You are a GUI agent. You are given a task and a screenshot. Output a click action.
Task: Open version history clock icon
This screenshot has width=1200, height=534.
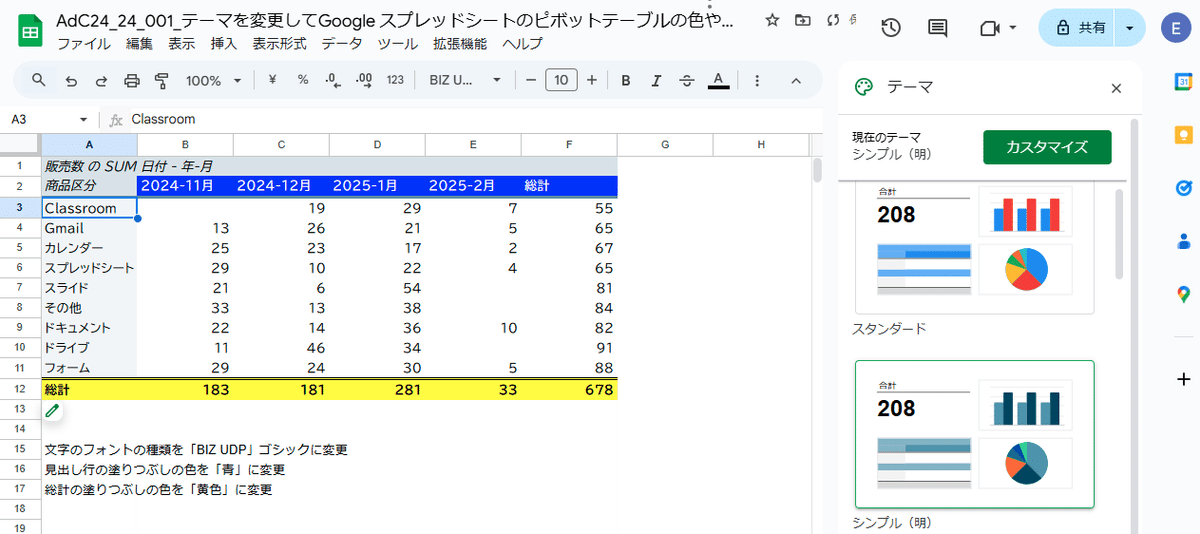coord(891,29)
